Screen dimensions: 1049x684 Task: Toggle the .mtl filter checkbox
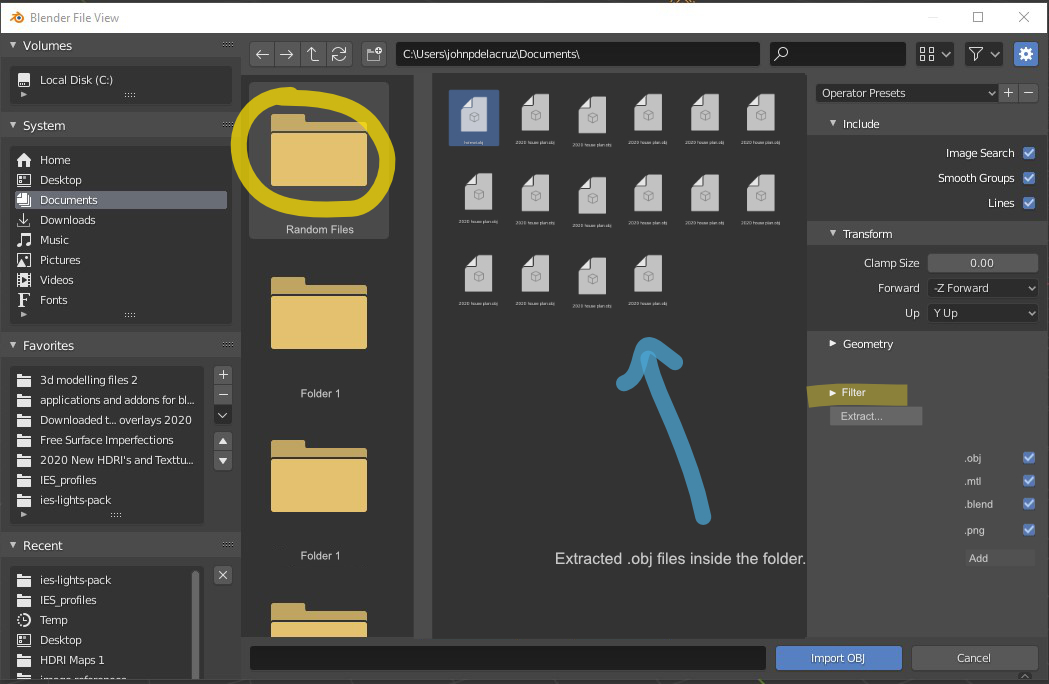(1029, 481)
